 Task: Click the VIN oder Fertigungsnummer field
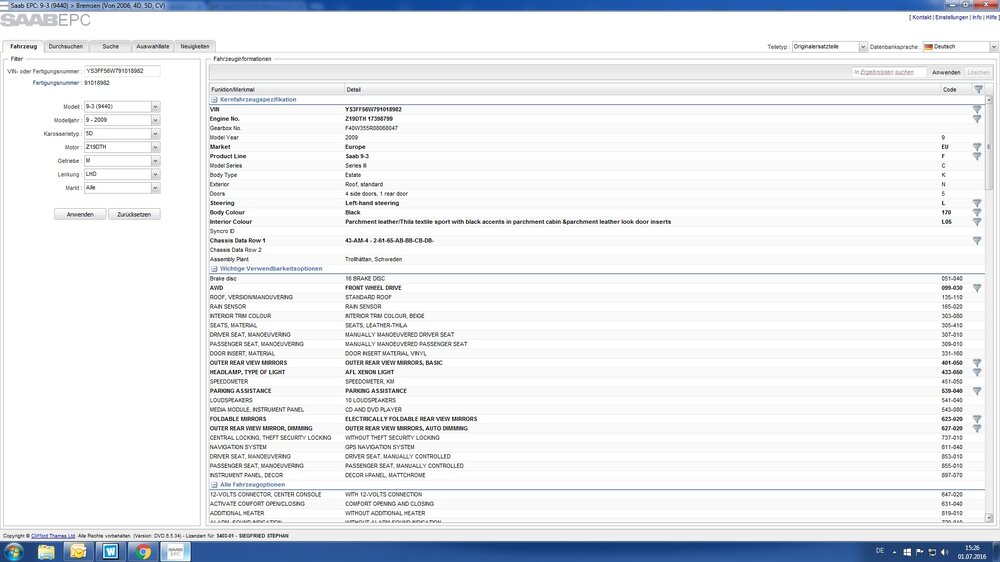[122, 71]
